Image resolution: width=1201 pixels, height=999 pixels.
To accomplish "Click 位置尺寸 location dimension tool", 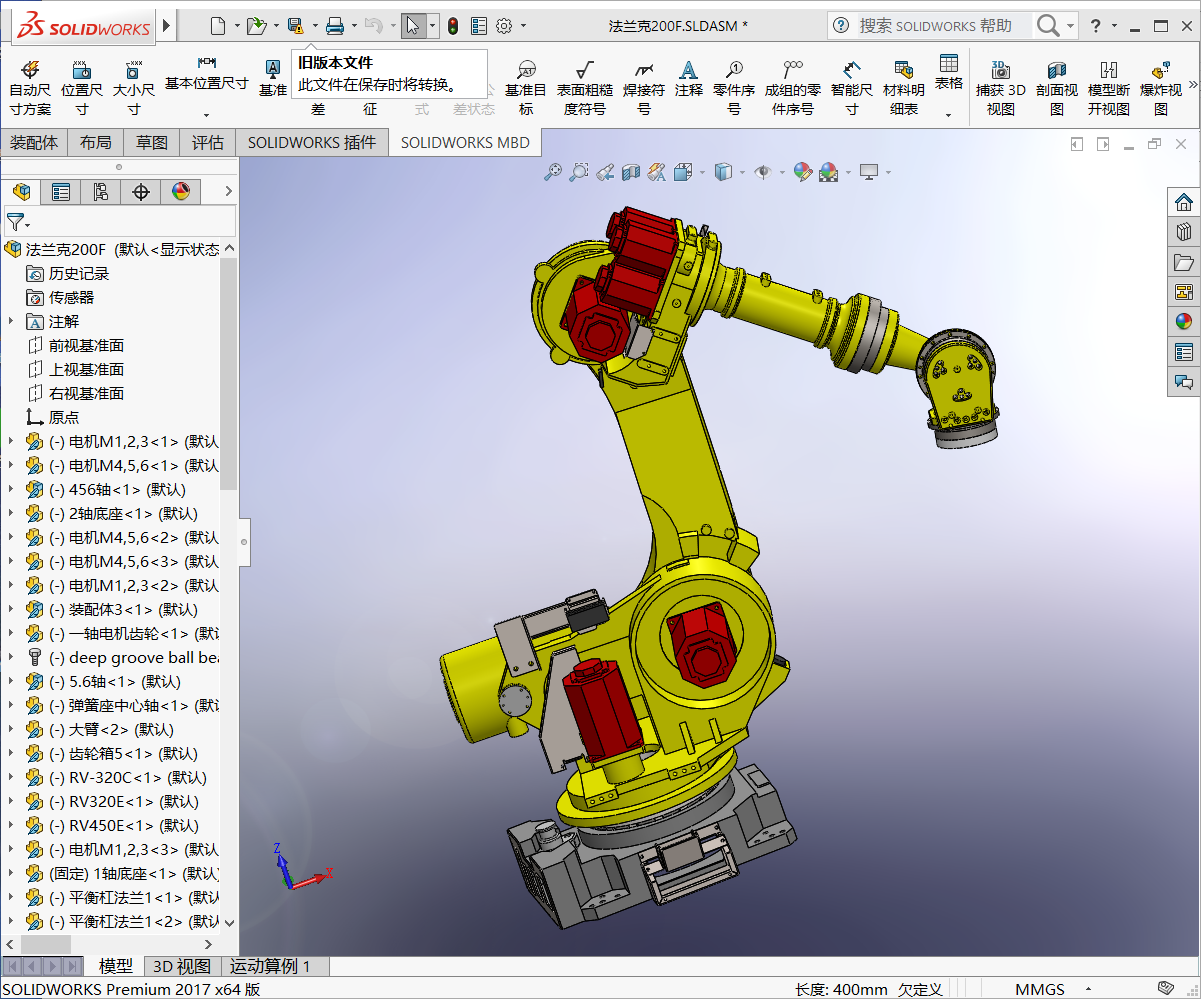I will pos(82,88).
